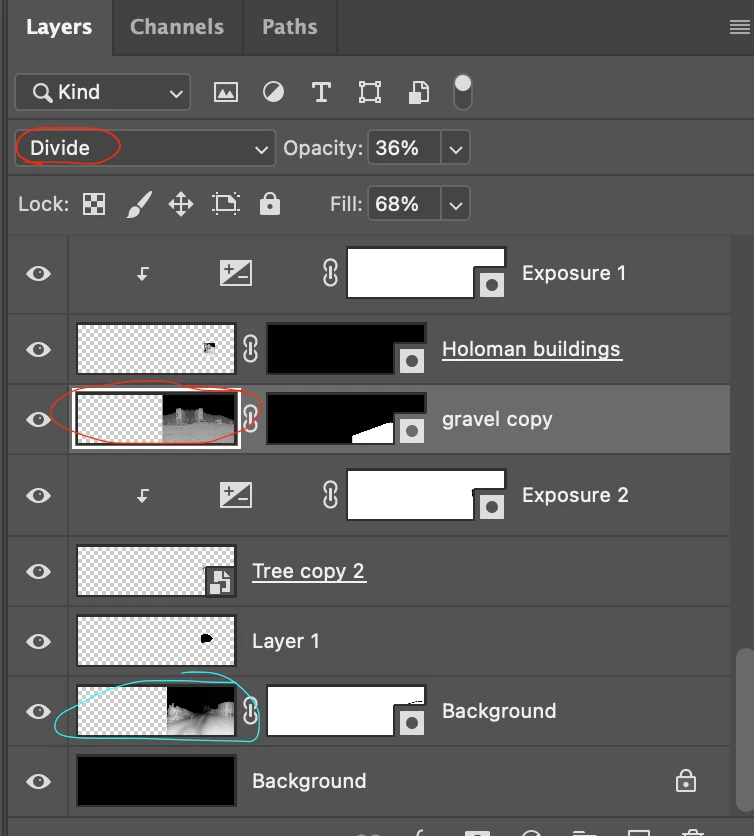
Task: Open the Layers panel menu icon
Action: (740, 27)
